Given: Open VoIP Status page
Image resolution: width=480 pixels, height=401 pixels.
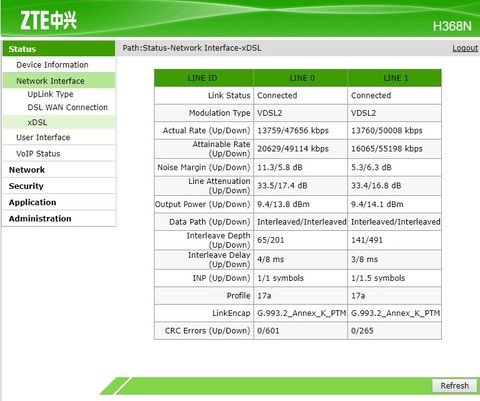Looking at the screenshot, I should click(38, 154).
